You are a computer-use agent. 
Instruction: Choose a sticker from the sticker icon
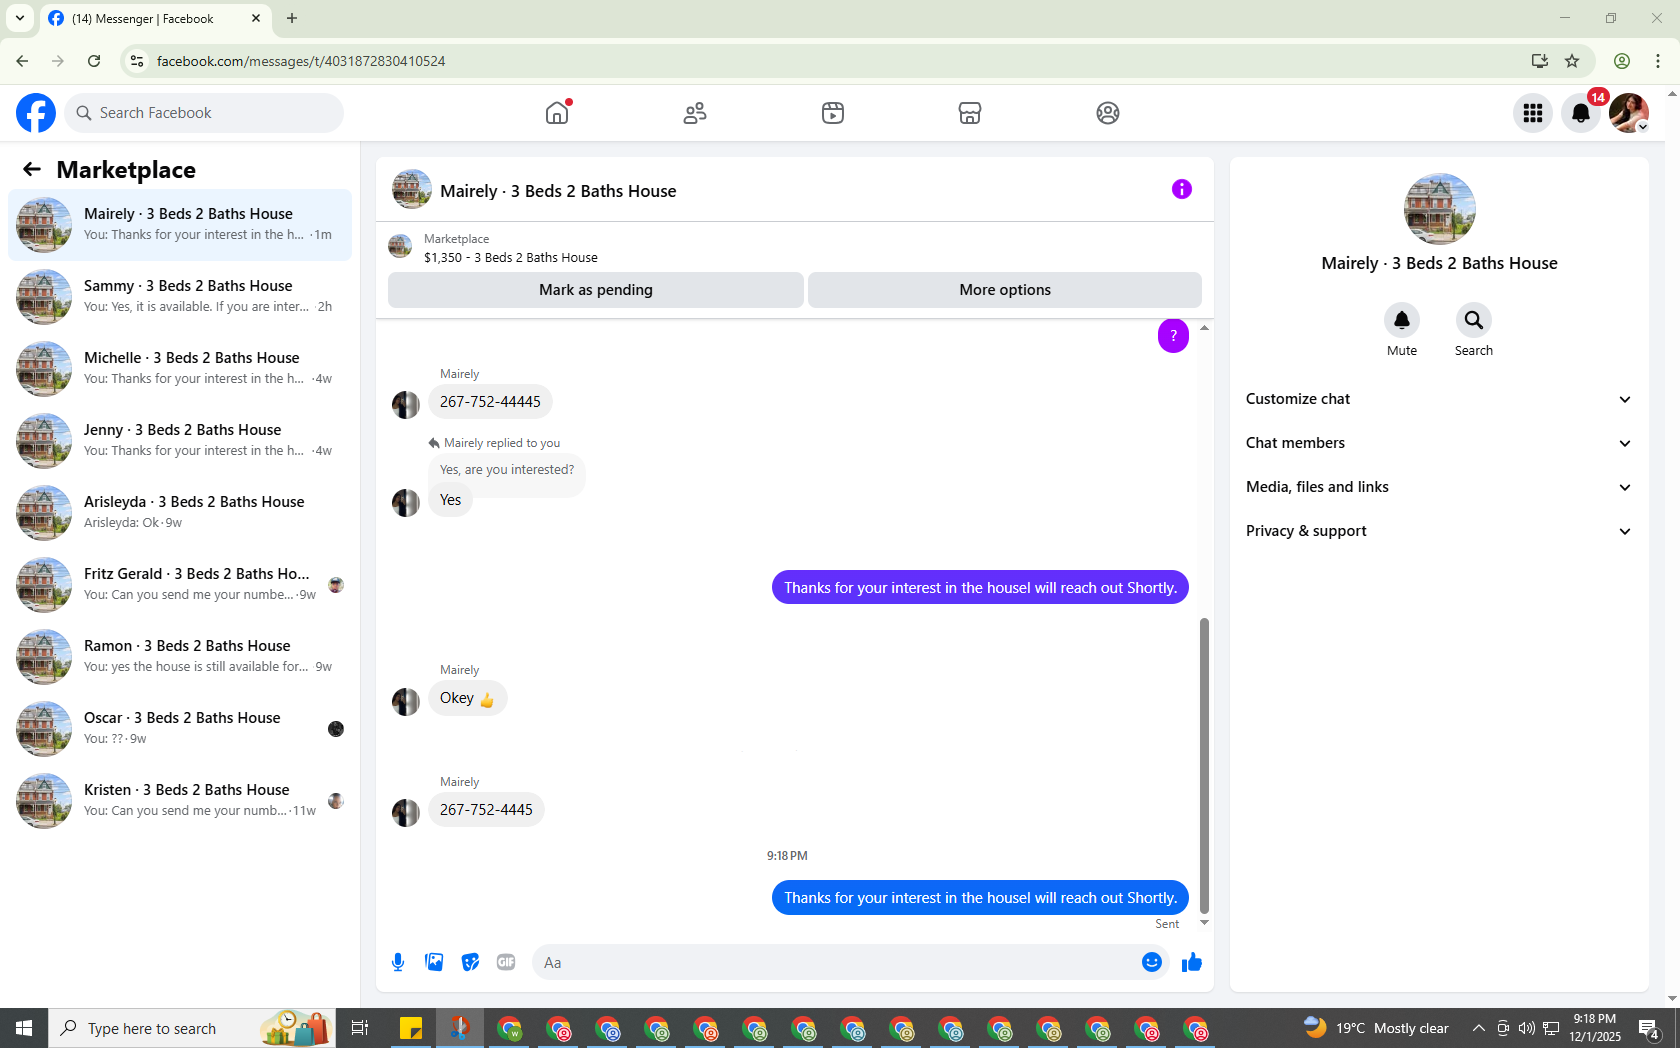pyautogui.click(x=470, y=962)
